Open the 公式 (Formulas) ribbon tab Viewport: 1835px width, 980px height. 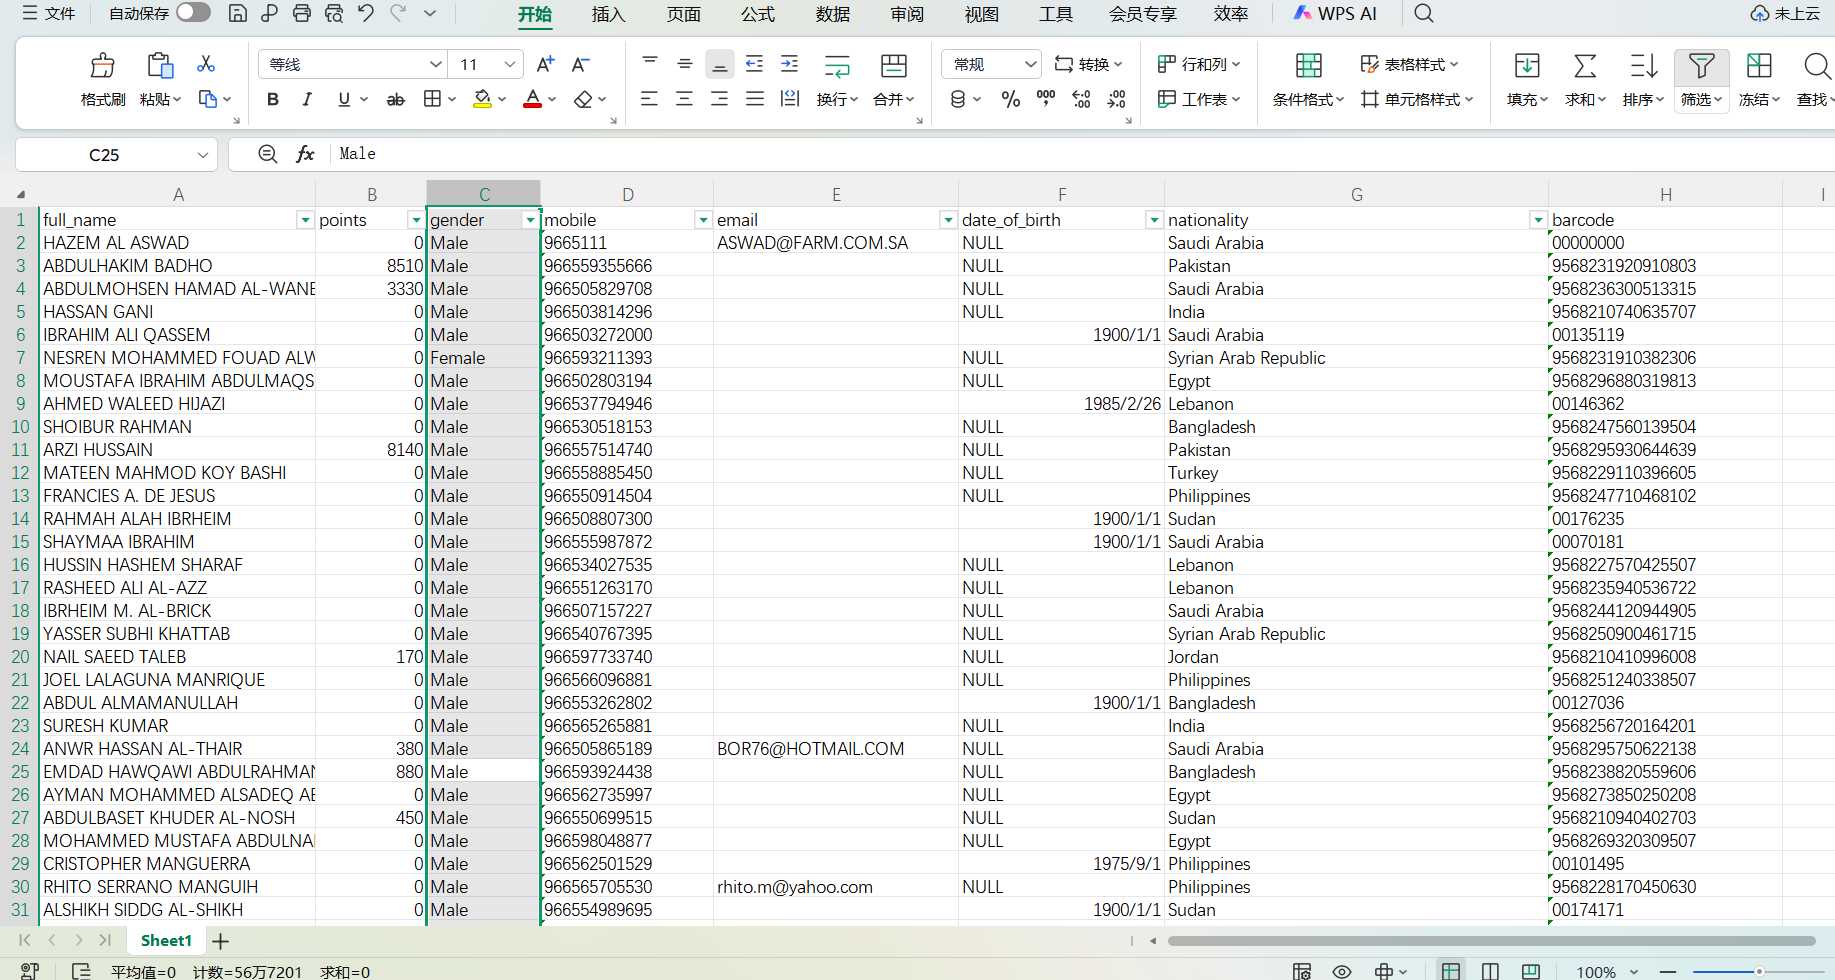coord(758,14)
